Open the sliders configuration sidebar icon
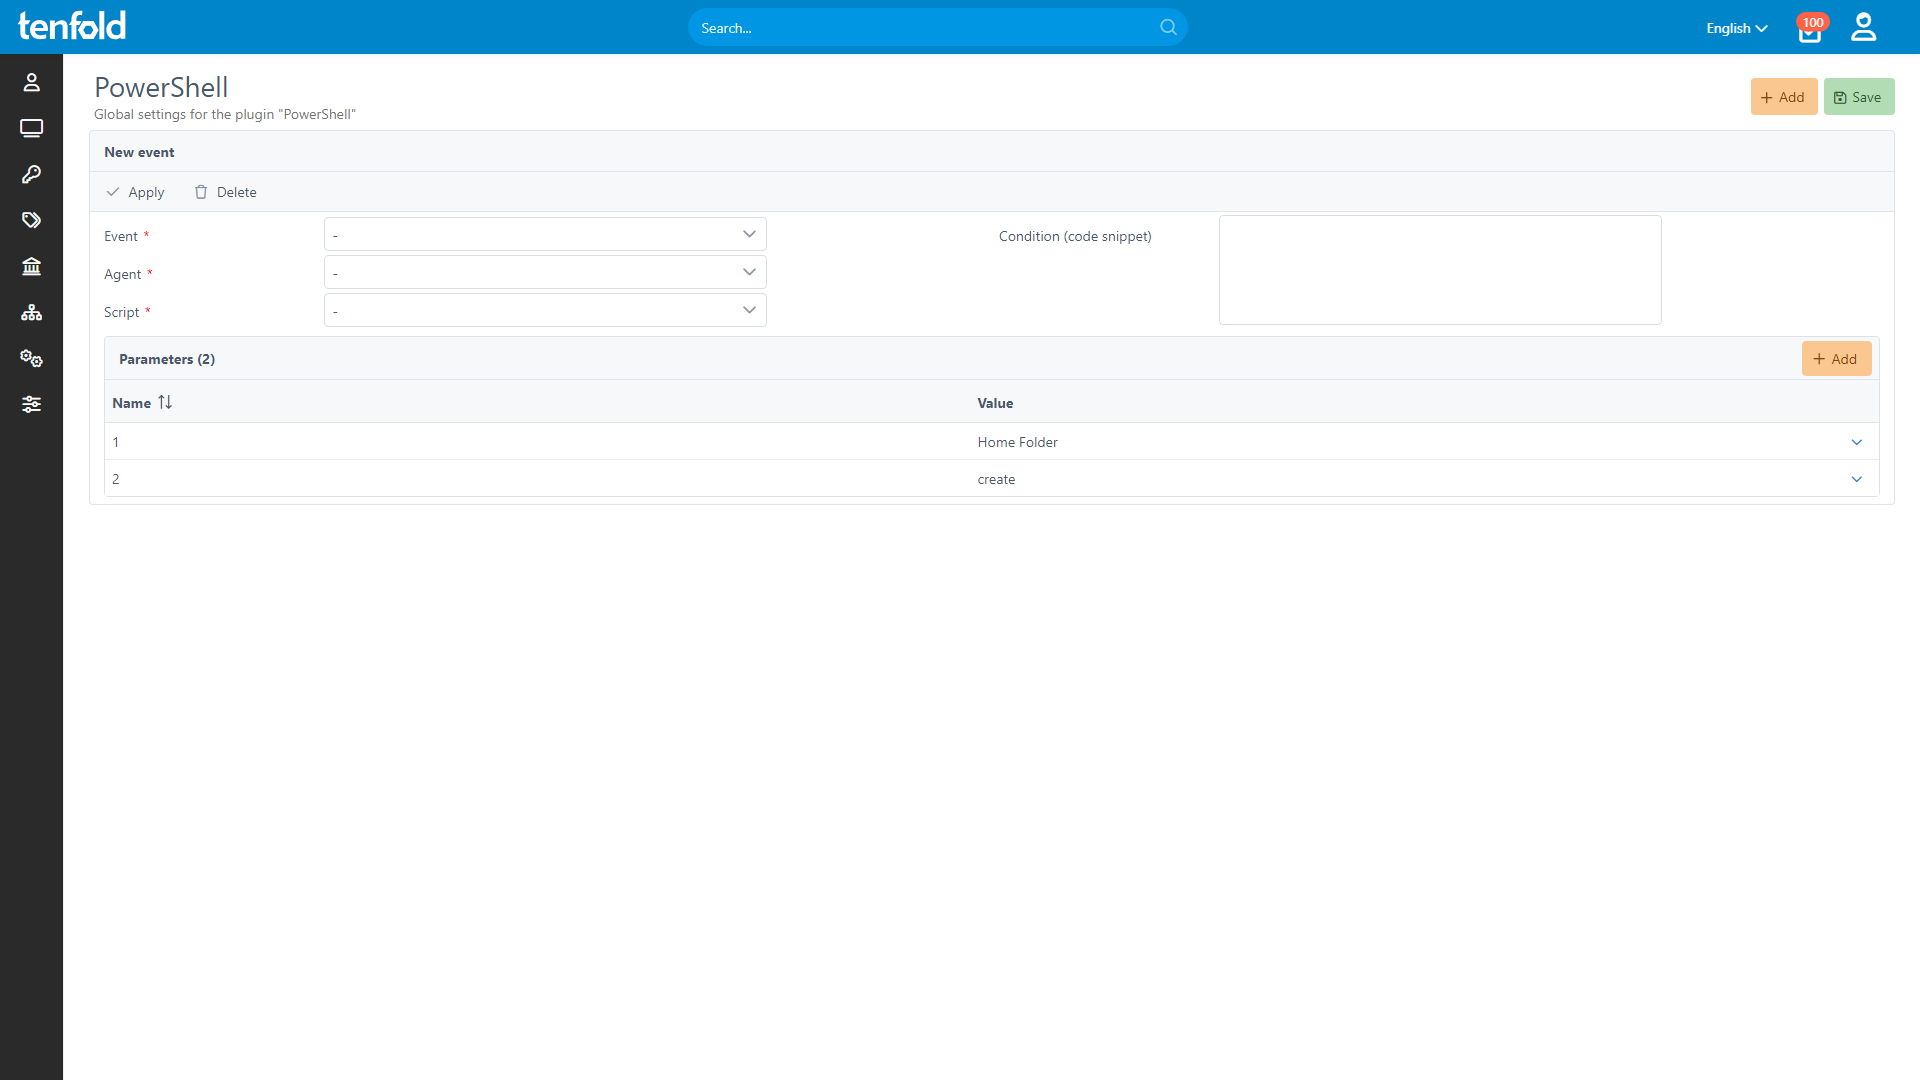This screenshot has width=1920, height=1080. click(31, 404)
